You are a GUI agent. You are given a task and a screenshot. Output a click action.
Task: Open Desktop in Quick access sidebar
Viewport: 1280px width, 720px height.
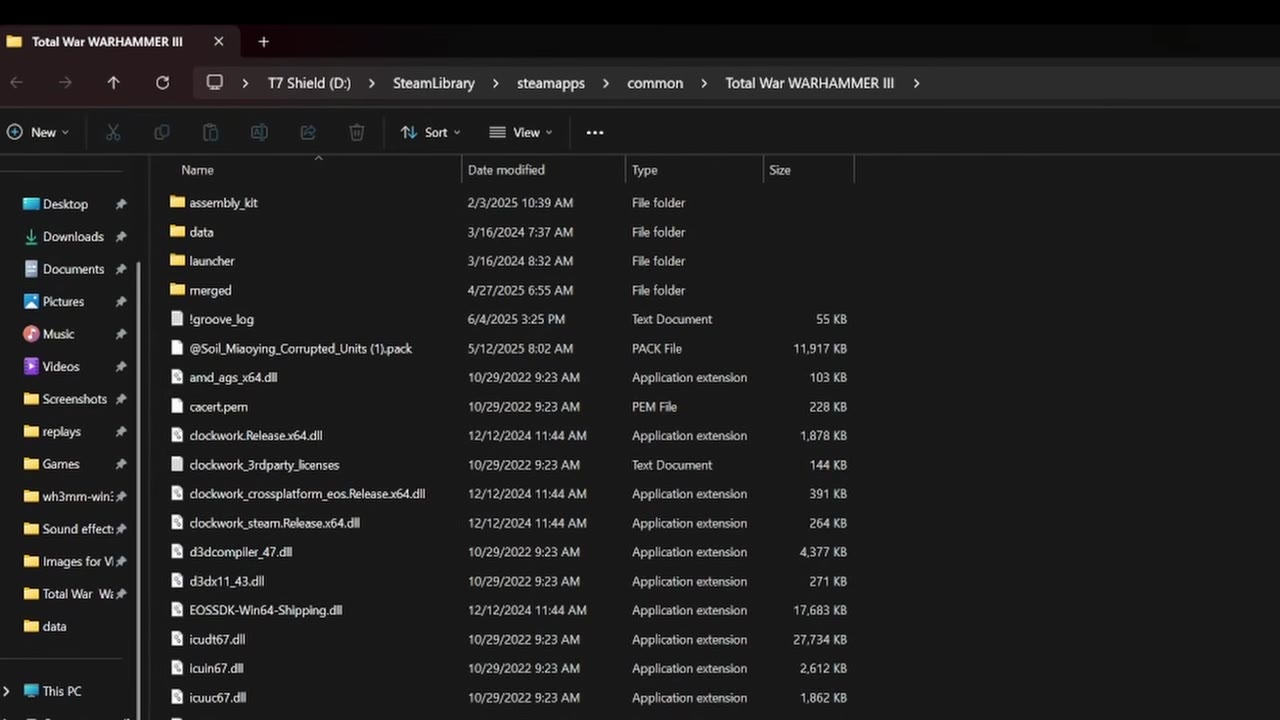(65, 204)
